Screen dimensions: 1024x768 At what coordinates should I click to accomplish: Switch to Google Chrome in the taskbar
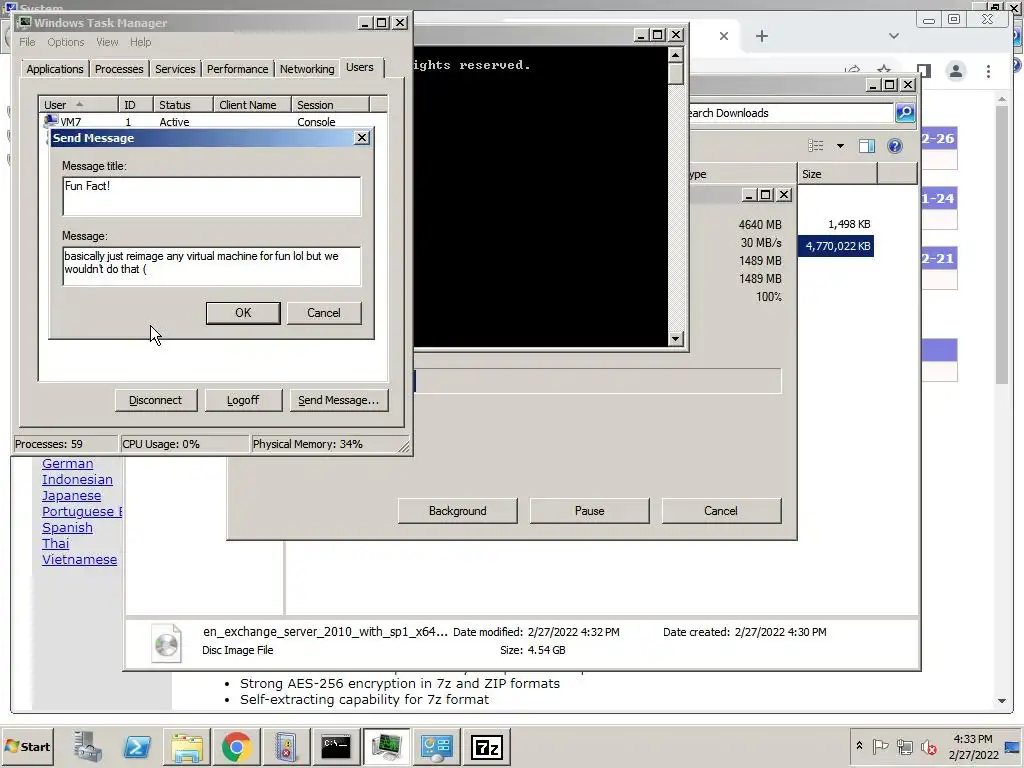236,746
